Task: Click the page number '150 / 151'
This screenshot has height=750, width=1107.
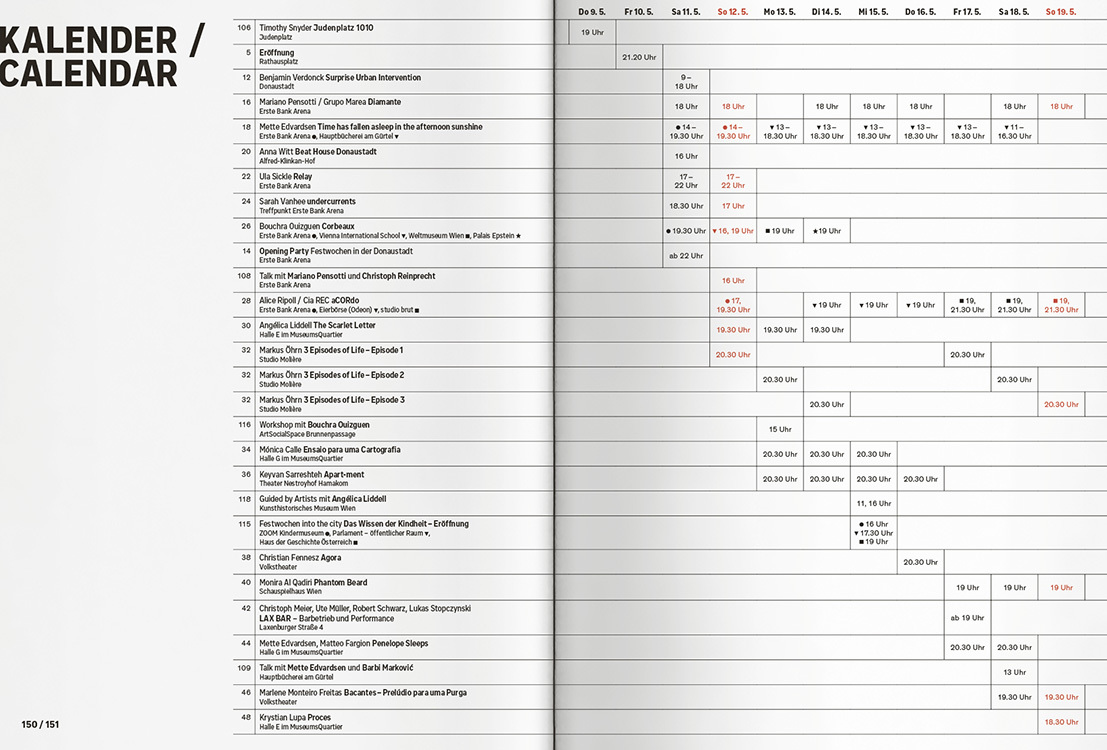Action: (x=40, y=724)
